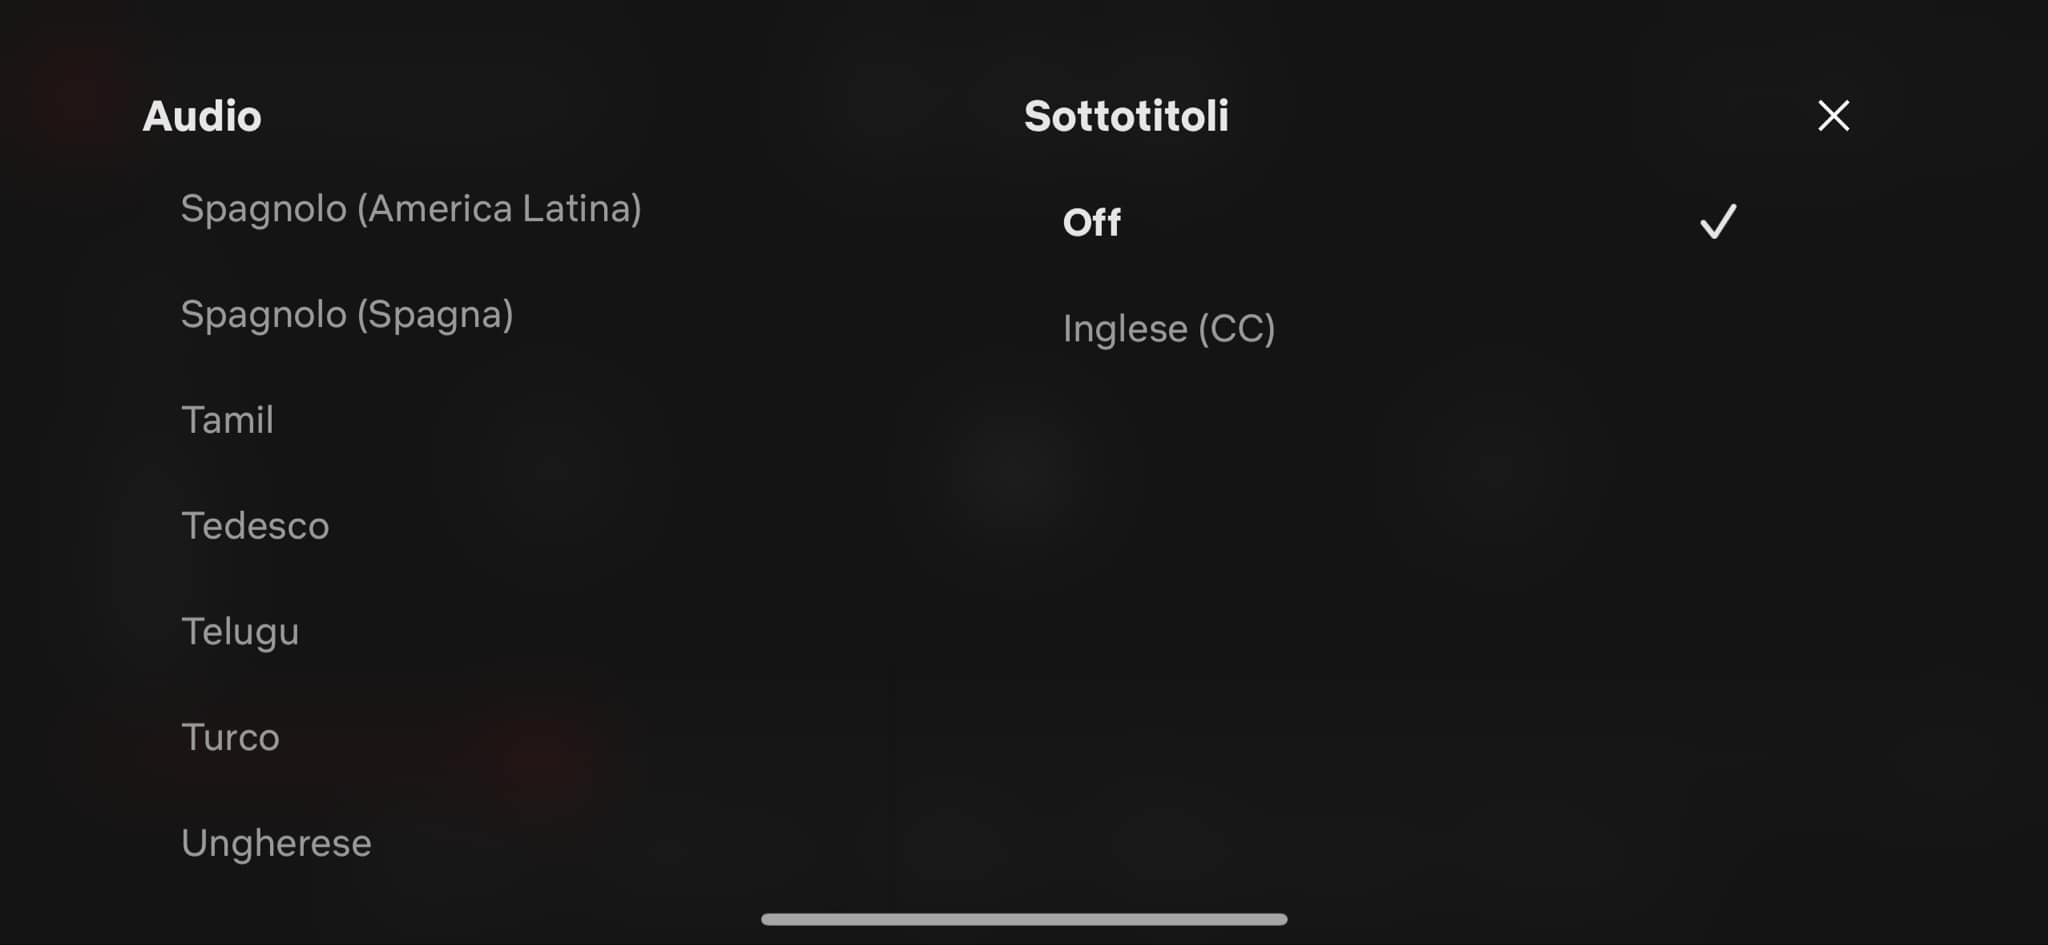Select the German (Tedesco) dub
Screen dimensions: 2048x945
(255, 526)
